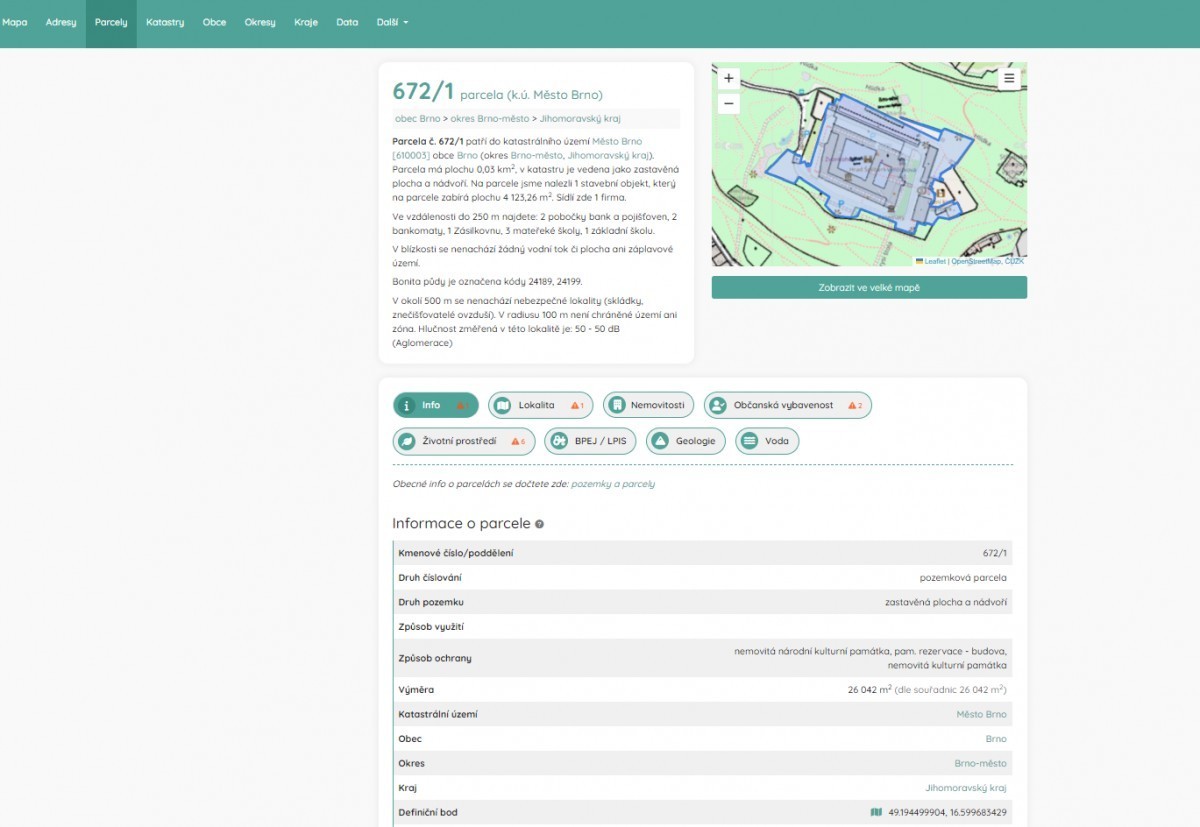
Task: Open the Voda tab
Action: point(767,441)
